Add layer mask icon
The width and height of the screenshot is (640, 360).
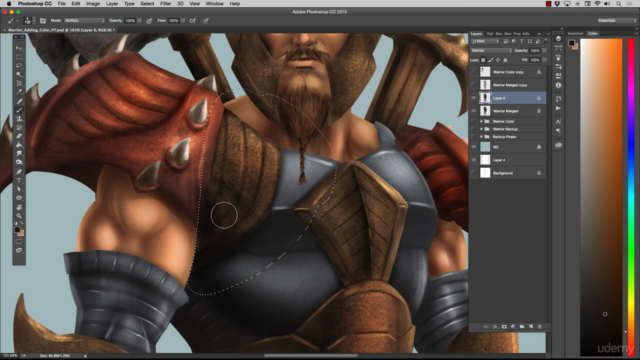(x=504, y=327)
